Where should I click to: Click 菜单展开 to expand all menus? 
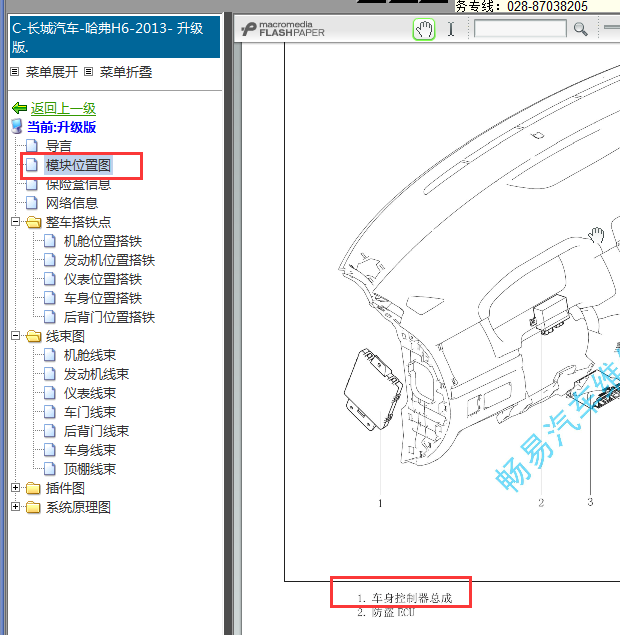[x=51, y=72]
